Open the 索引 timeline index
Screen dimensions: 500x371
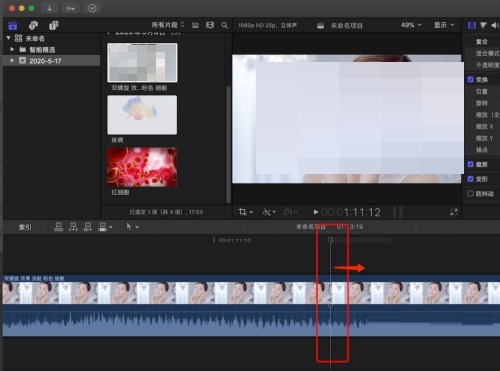(x=25, y=227)
